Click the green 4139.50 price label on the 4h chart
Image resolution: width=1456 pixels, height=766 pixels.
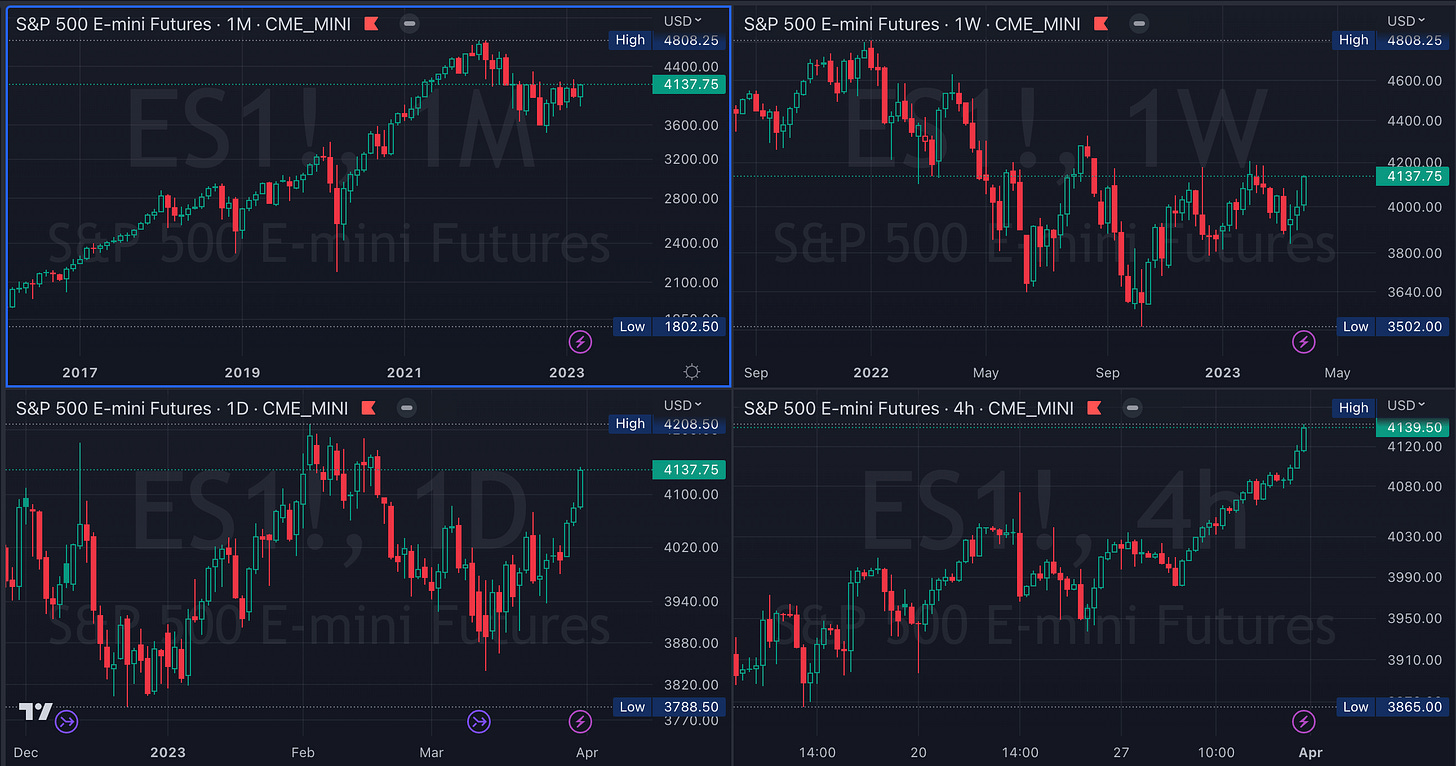point(1412,428)
